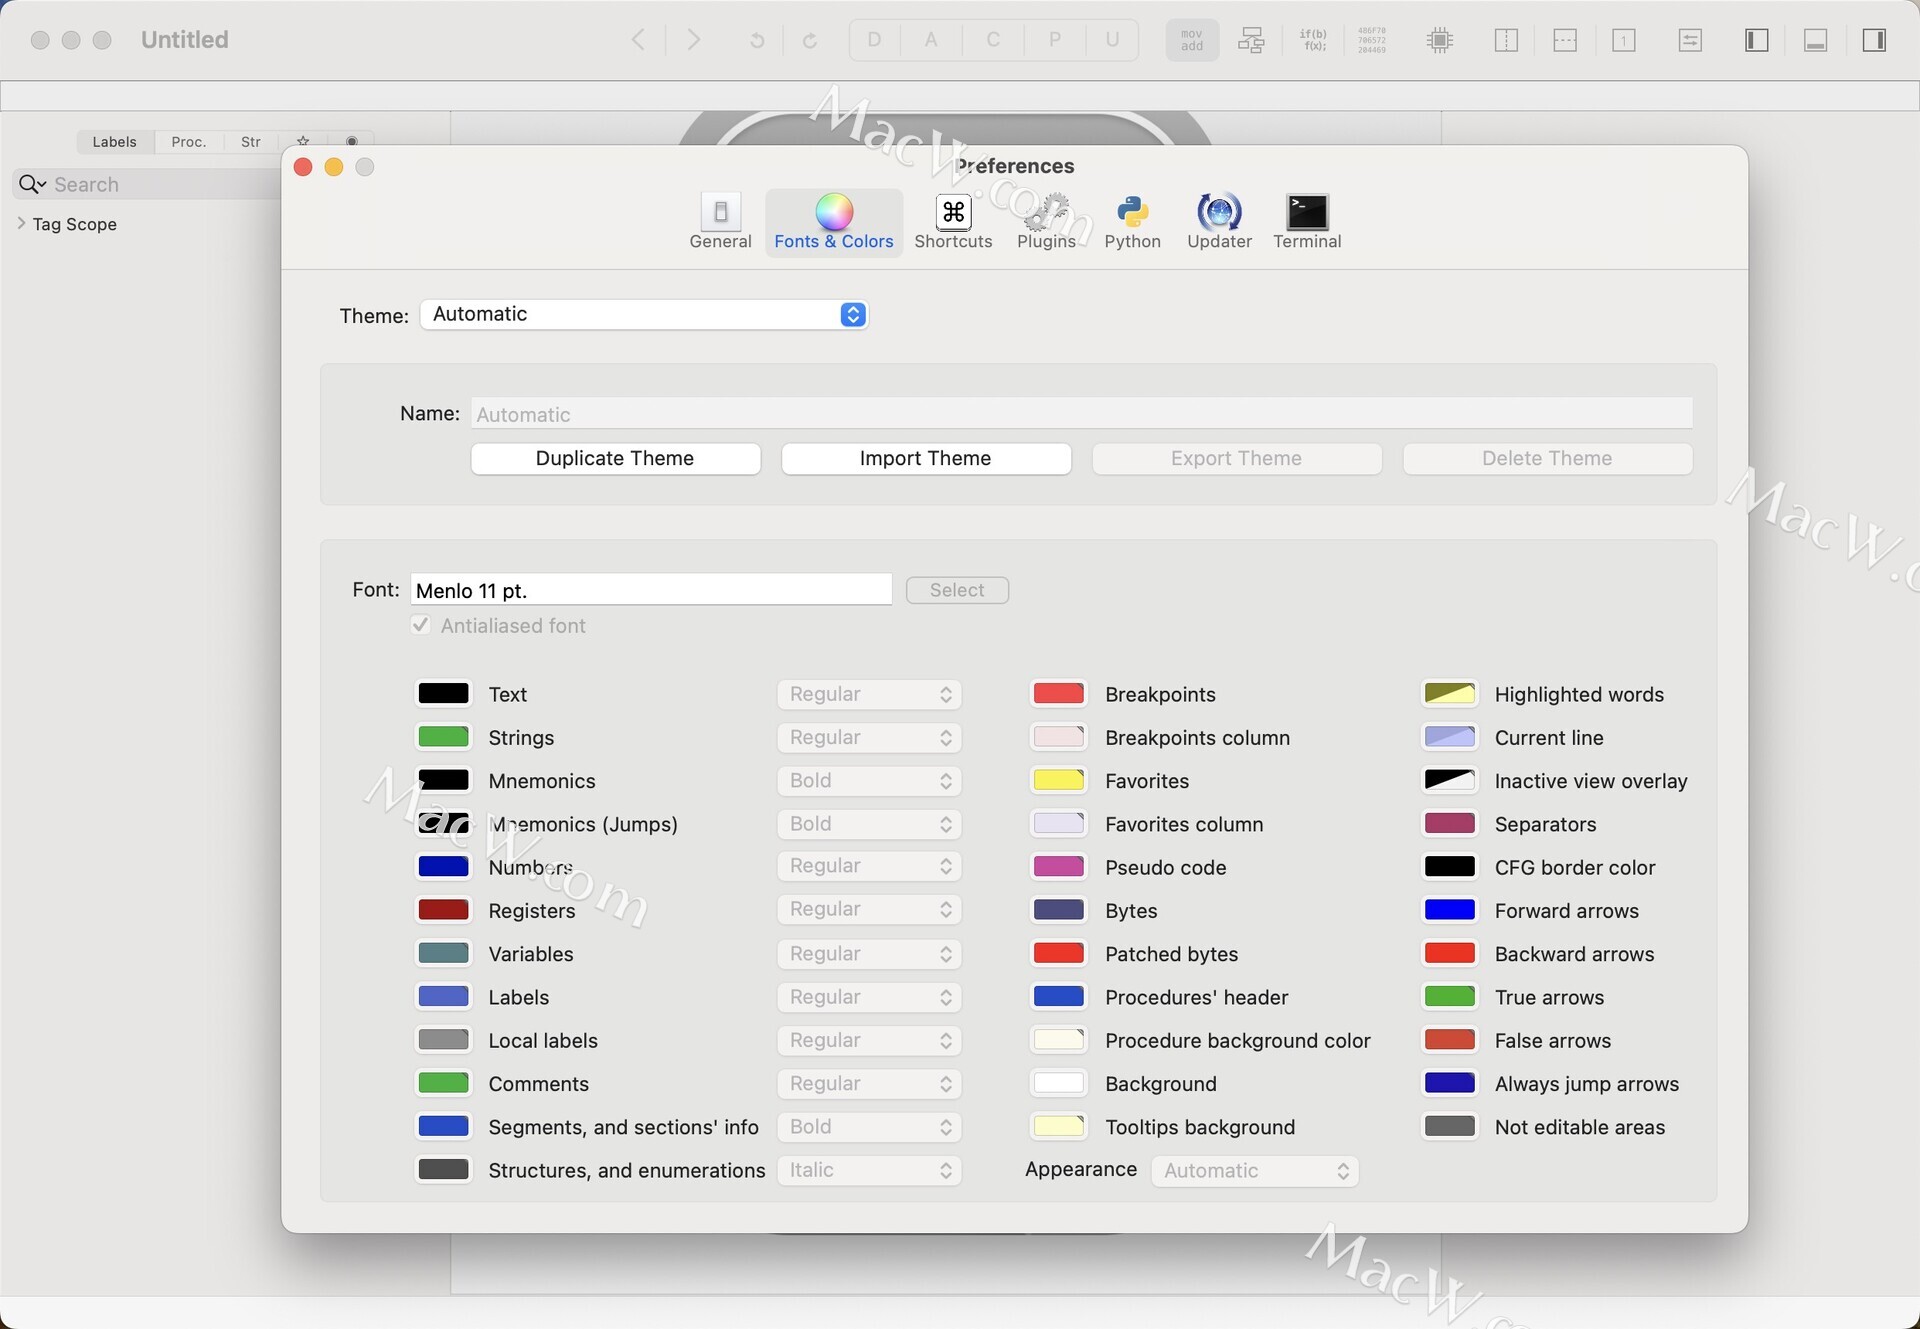Viewport: 1920px width, 1329px height.
Task: Open the search options magnifier dropdown
Action: 32,184
